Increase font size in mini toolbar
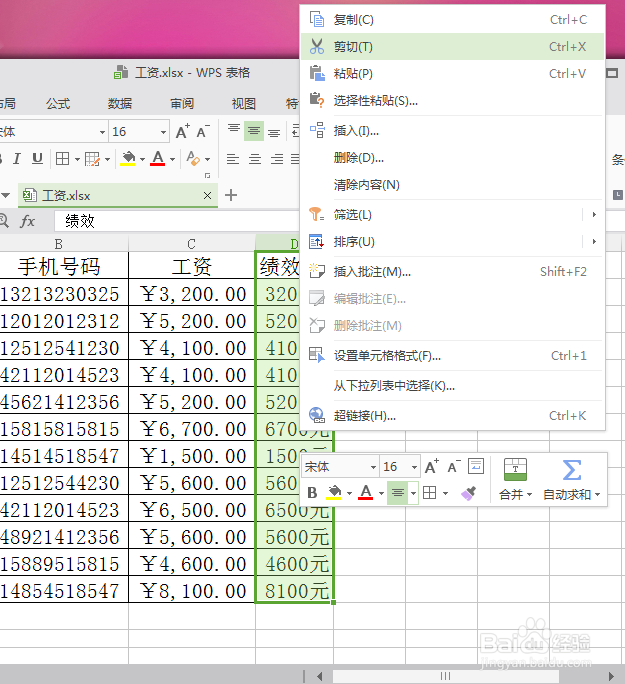Viewport: 625px width, 684px height. coord(432,467)
